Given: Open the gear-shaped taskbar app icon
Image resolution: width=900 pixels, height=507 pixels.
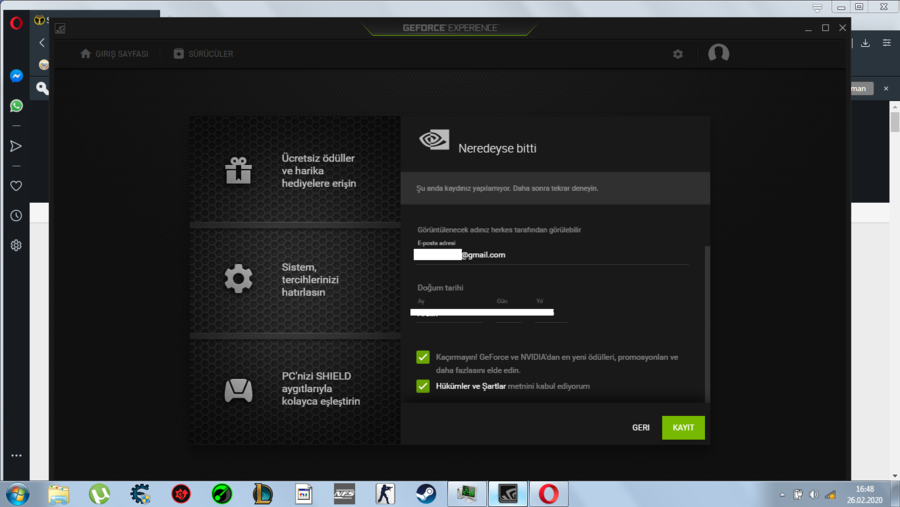Looking at the screenshot, I should [x=140, y=494].
